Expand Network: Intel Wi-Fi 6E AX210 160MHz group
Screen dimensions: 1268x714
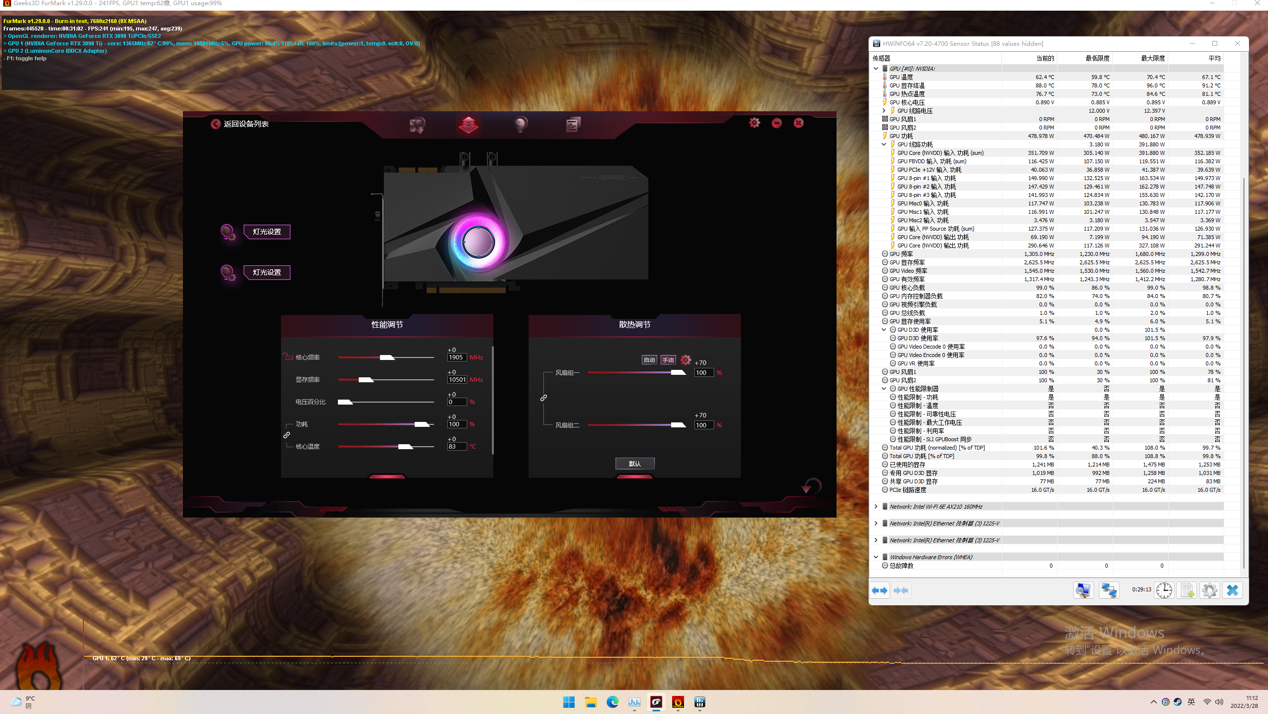tap(876, 507)
